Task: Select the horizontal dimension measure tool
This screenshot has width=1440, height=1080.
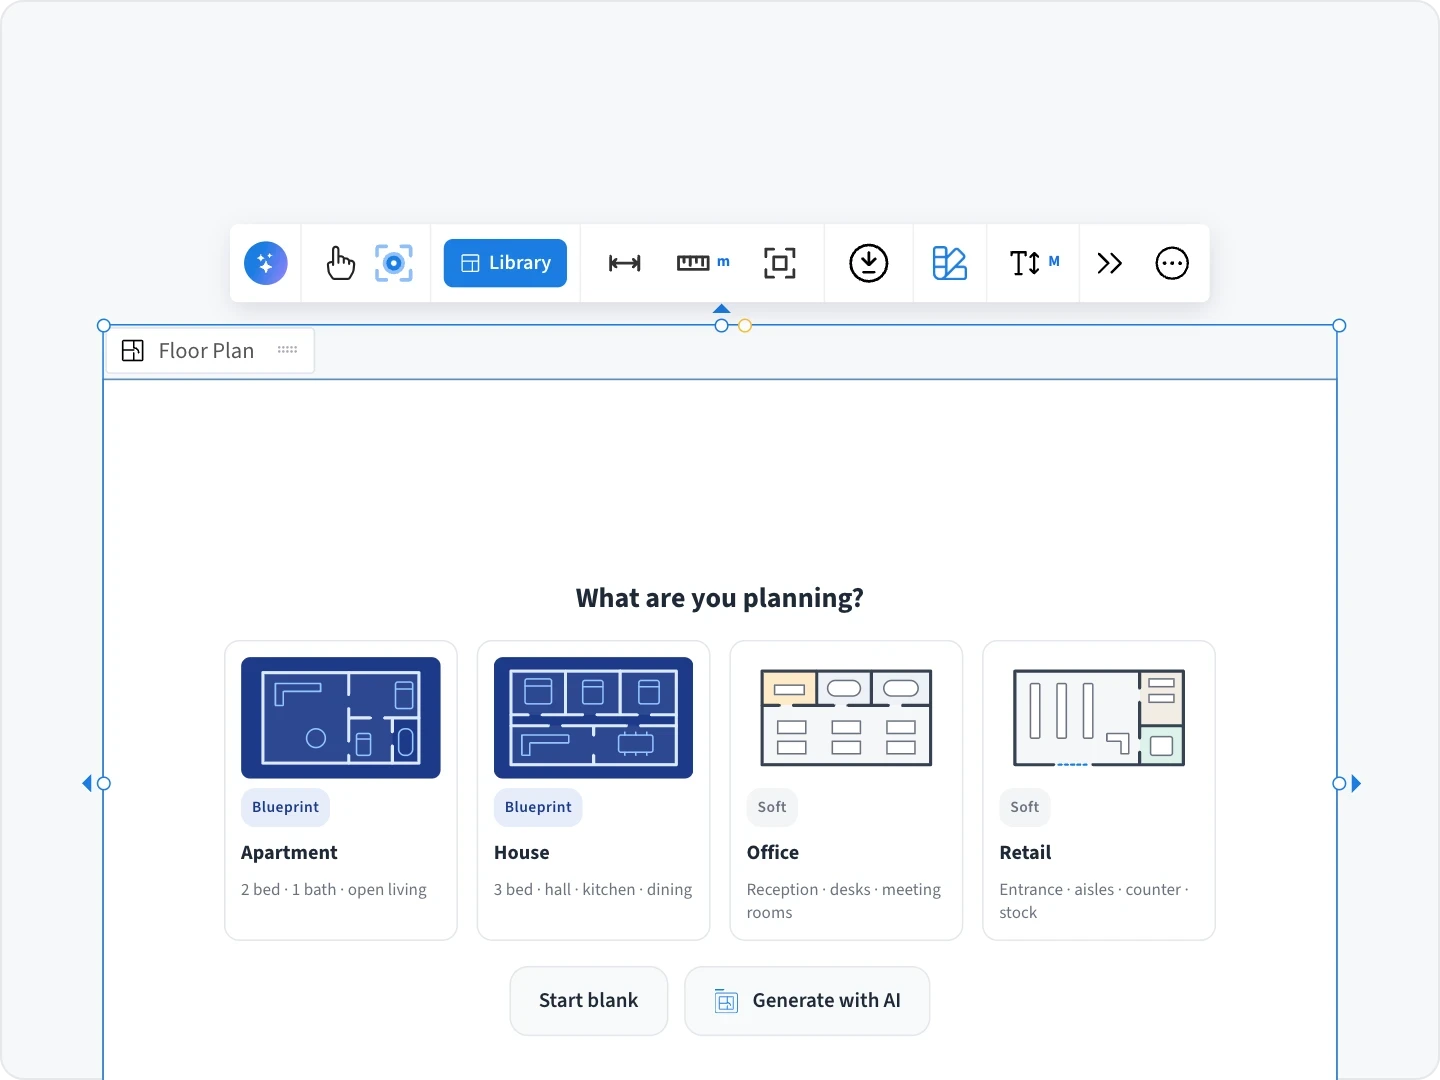Action: [625, 263]
